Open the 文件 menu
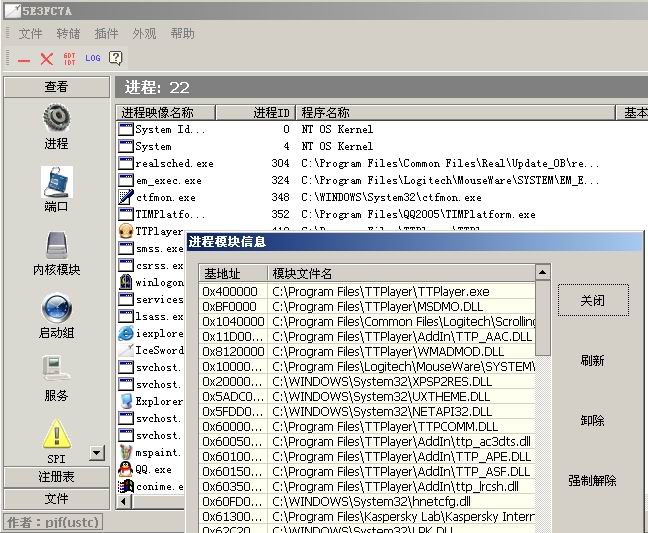Screen dimensions: 648x533 (30, 33)
